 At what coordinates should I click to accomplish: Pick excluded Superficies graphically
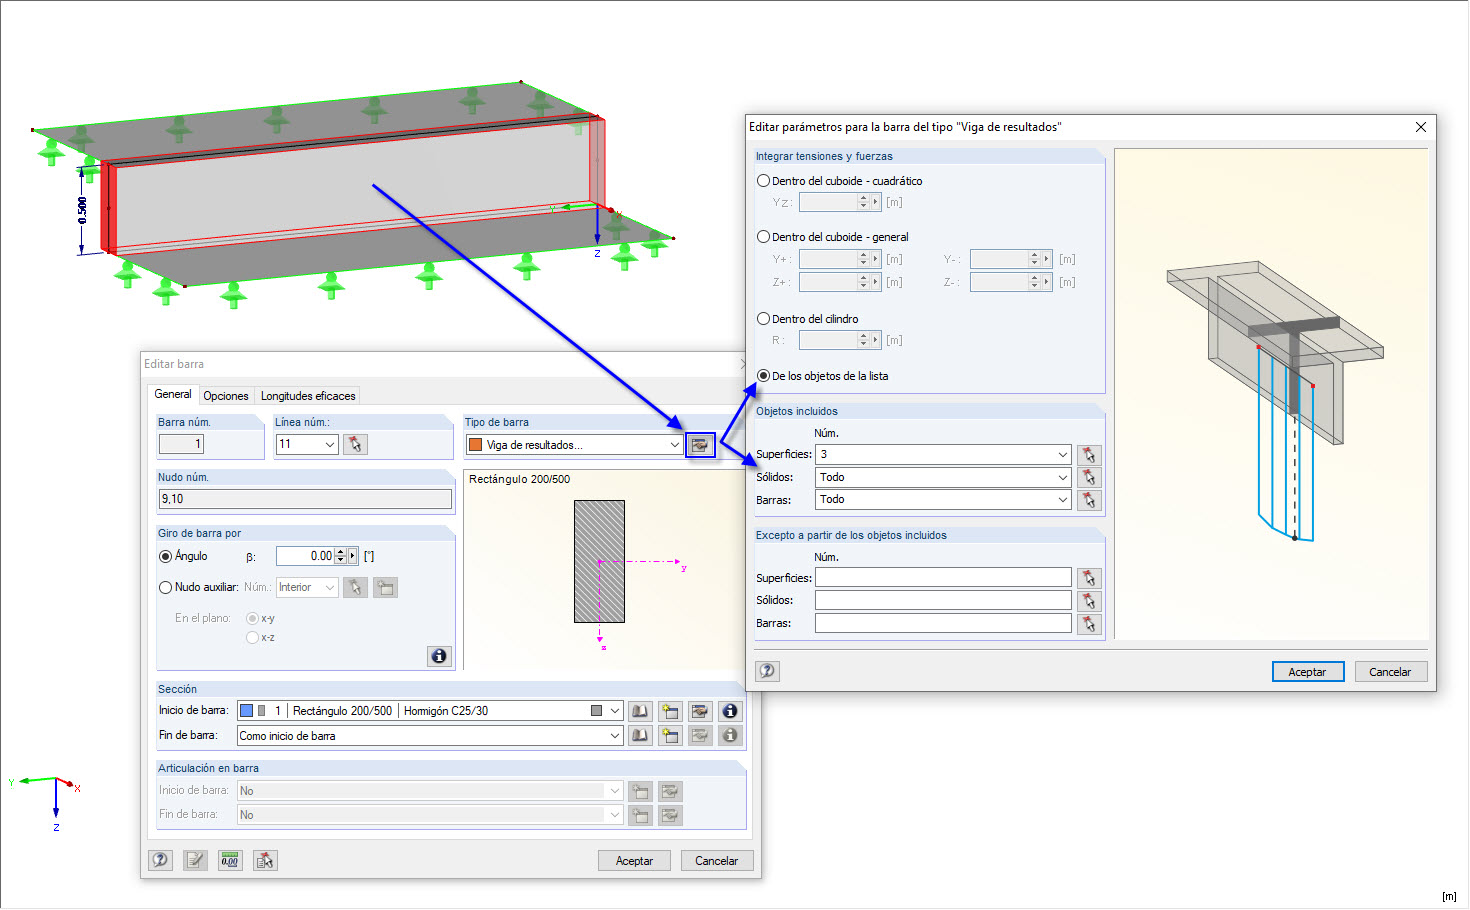[x=1089, y=578]
